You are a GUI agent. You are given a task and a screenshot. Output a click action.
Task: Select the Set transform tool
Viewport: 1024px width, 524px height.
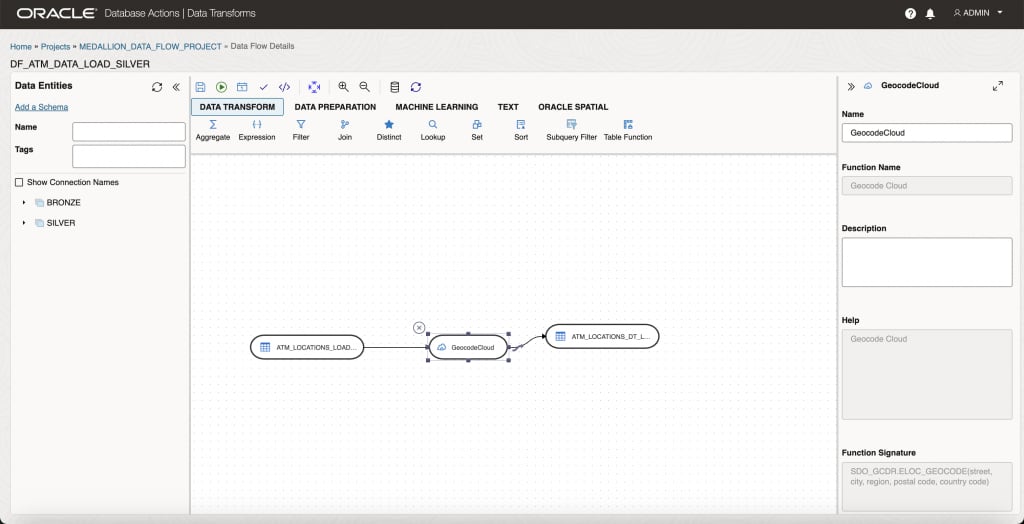[477, 131]
